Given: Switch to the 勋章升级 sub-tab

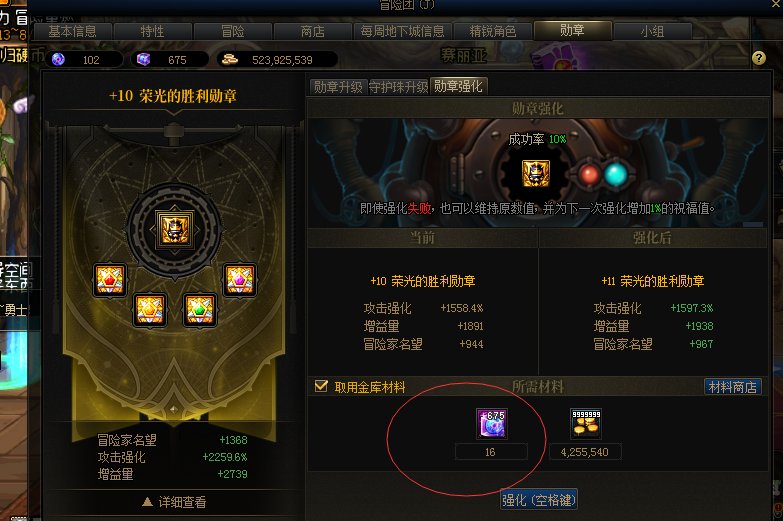Looking at the screenshot, I should (338, 87).
